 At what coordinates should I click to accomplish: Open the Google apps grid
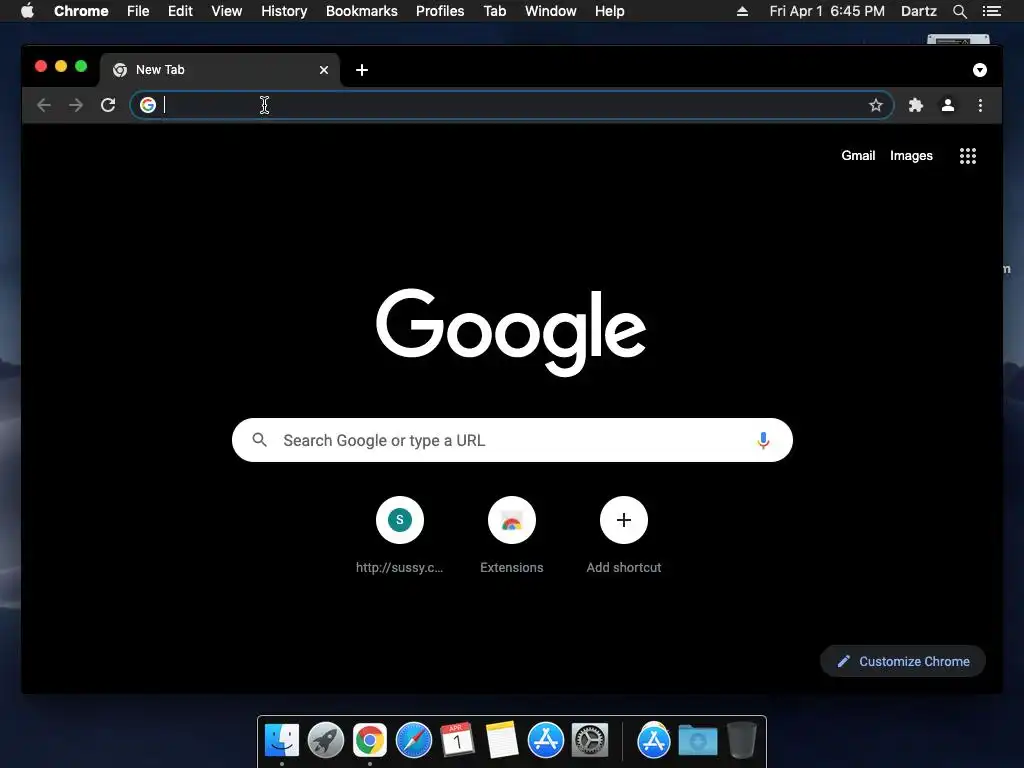click(x=968, y=155)
